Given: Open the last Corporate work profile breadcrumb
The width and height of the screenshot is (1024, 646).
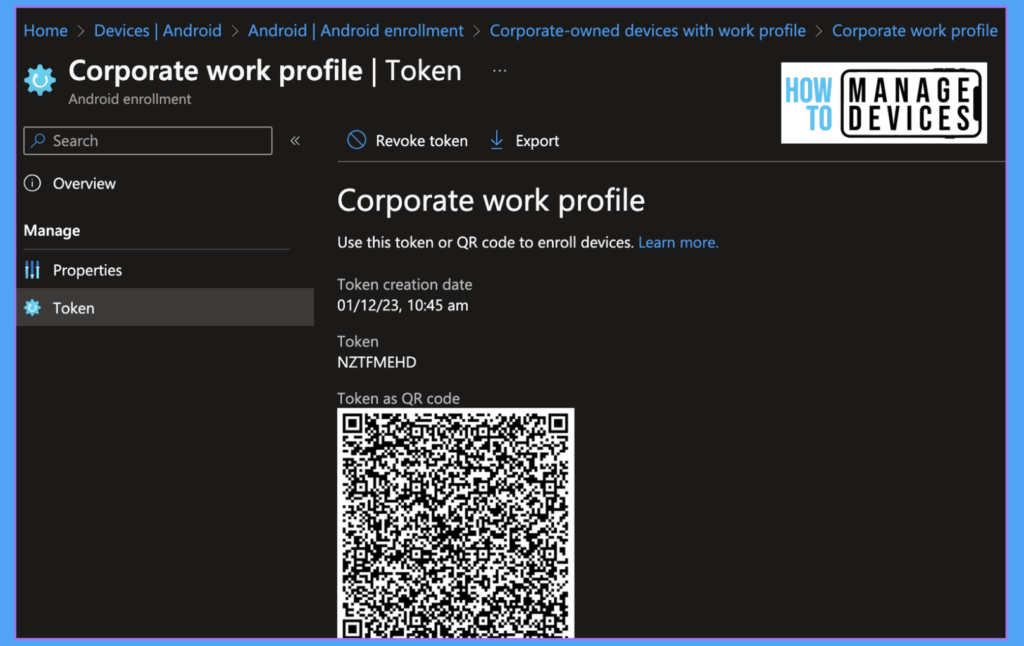Looking at the screenshot, I should point(914,31).
